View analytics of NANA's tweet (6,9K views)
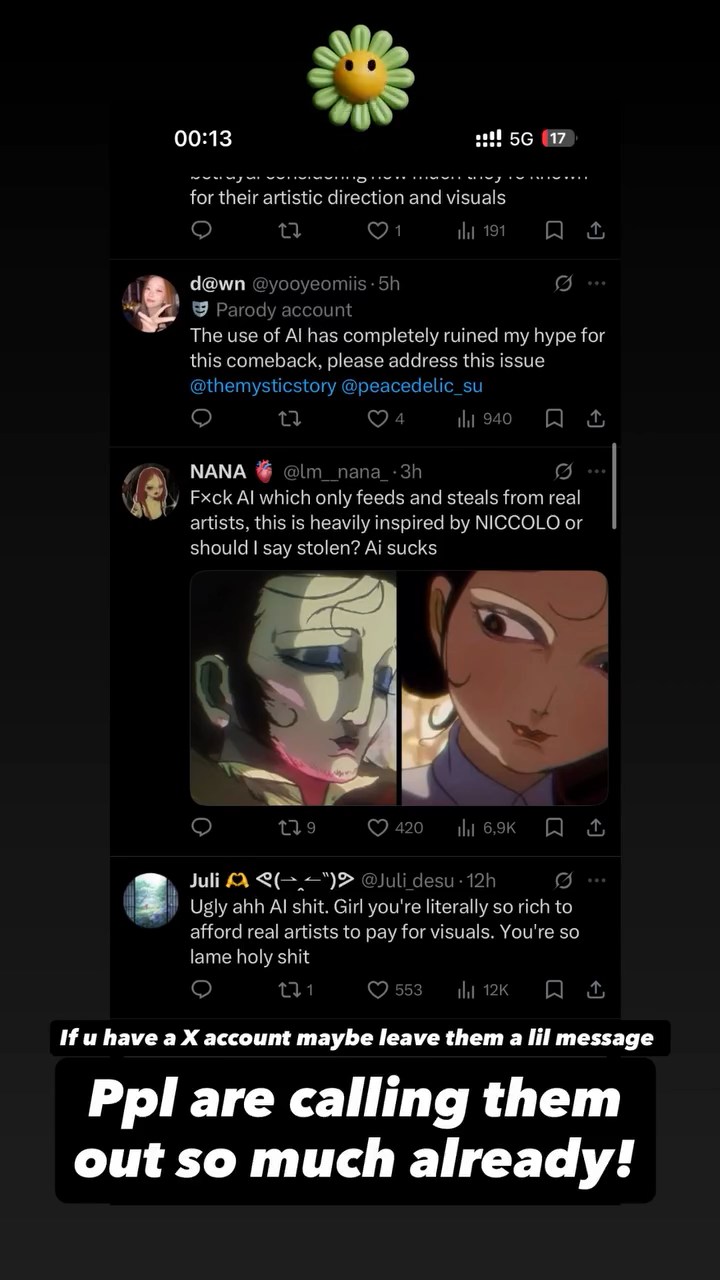Viewport: 720px width, 1280px height. tap(466, 828)
